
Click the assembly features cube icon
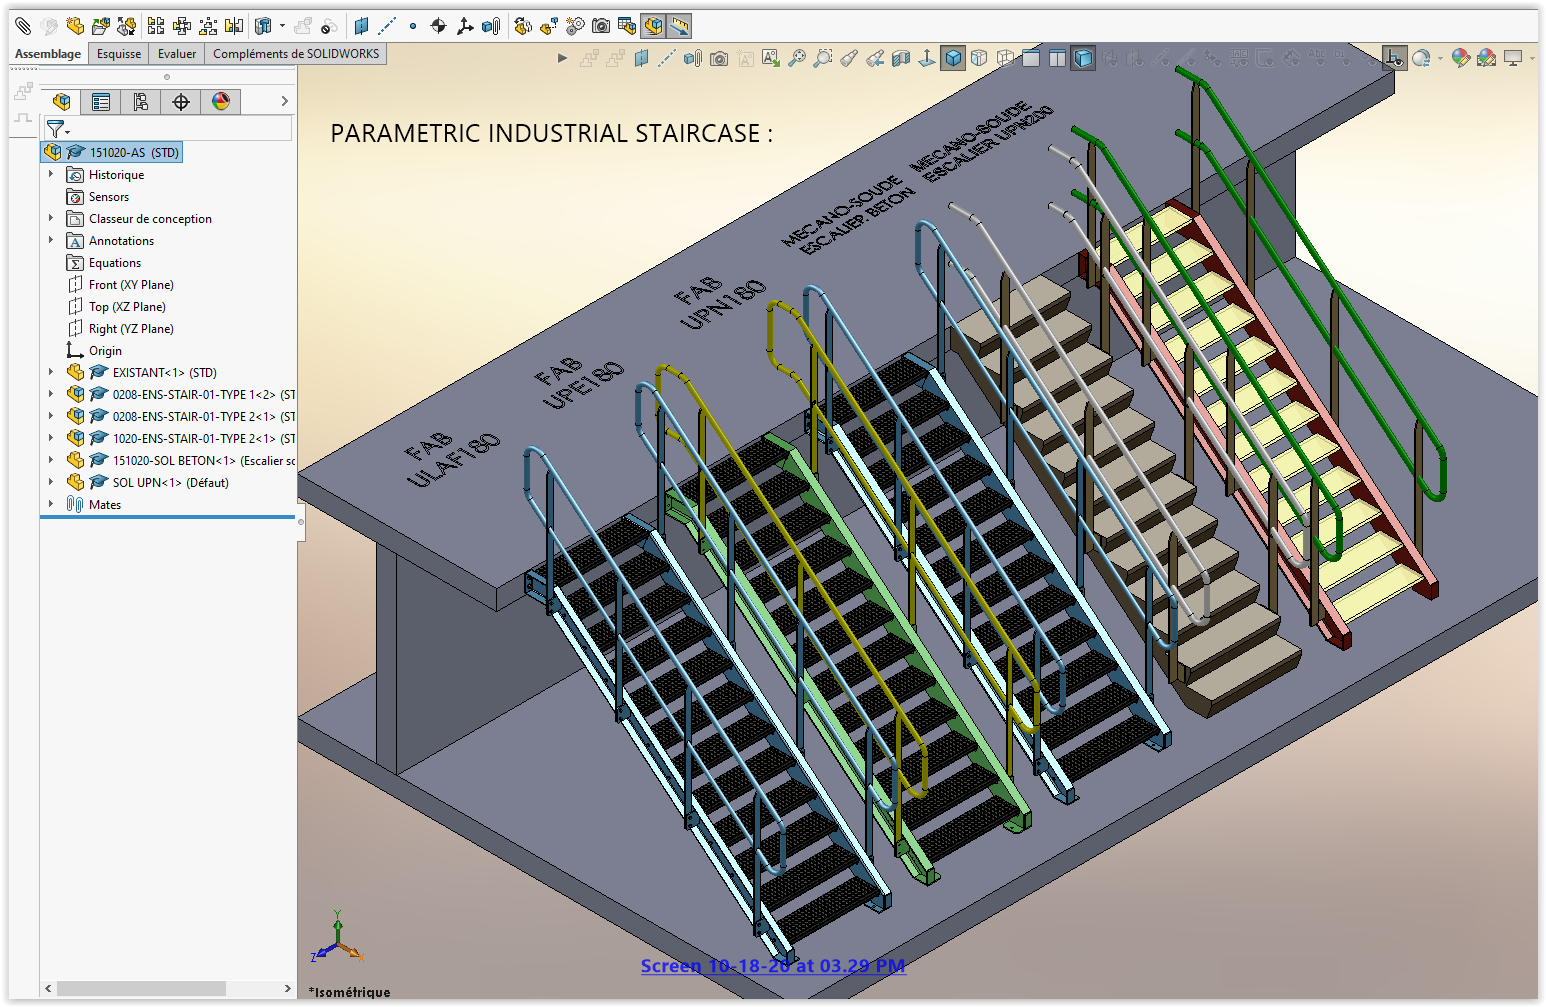pos(263,26)
